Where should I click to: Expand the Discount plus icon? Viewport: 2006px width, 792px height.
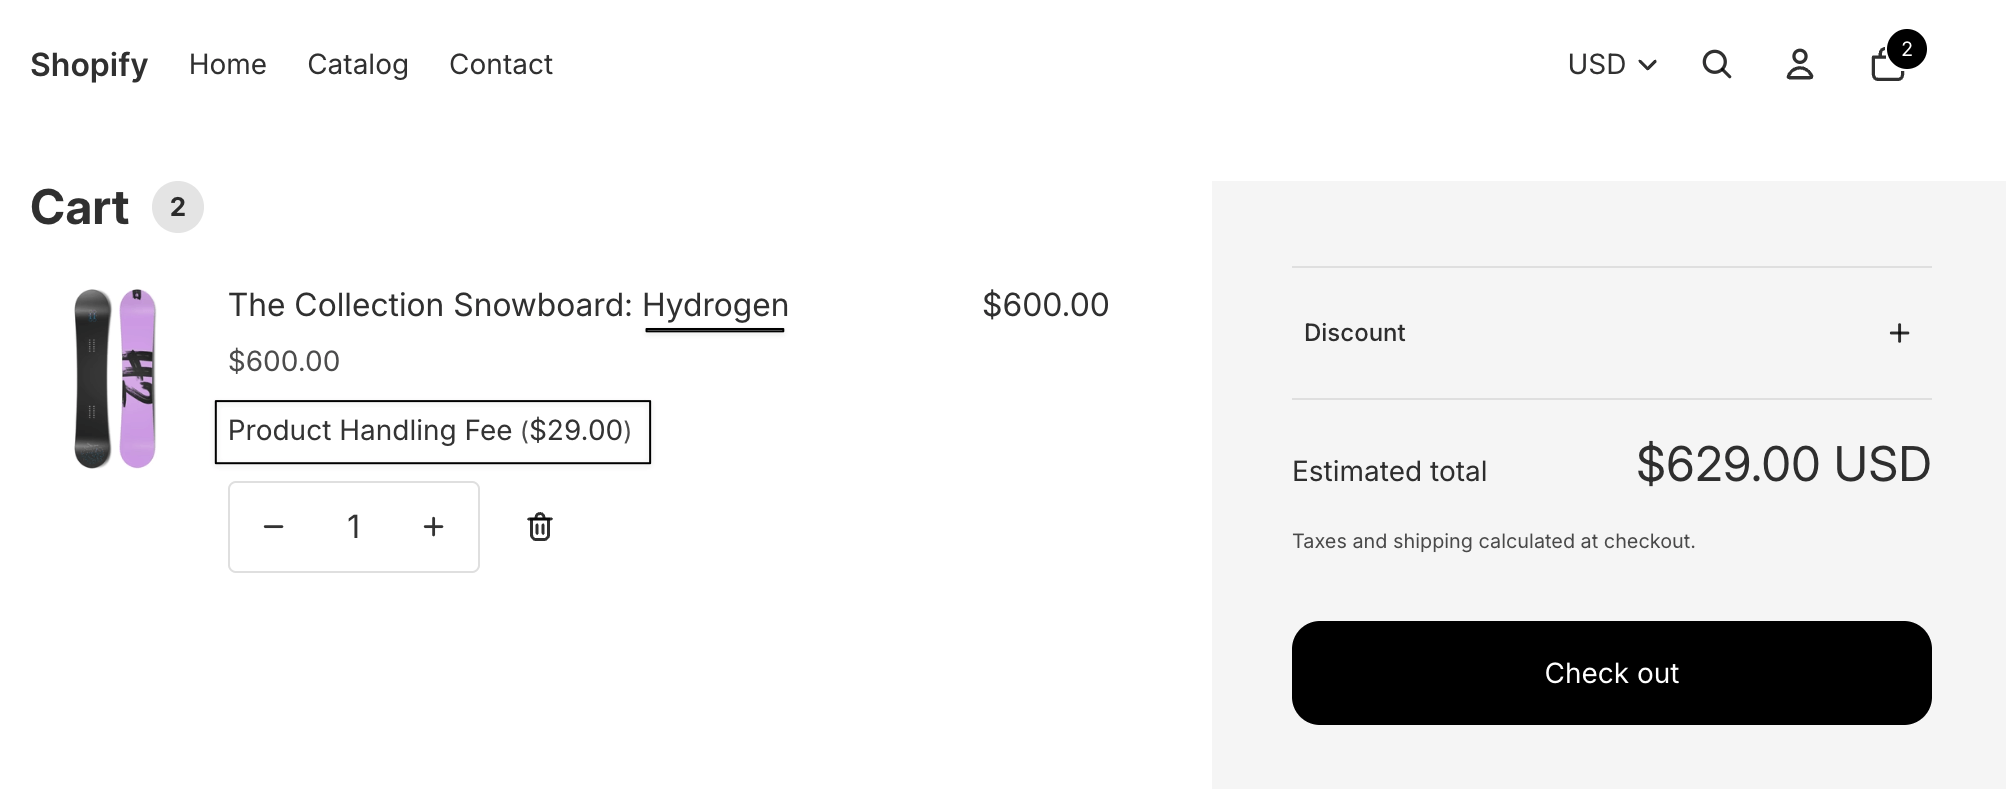[1899, 333]
